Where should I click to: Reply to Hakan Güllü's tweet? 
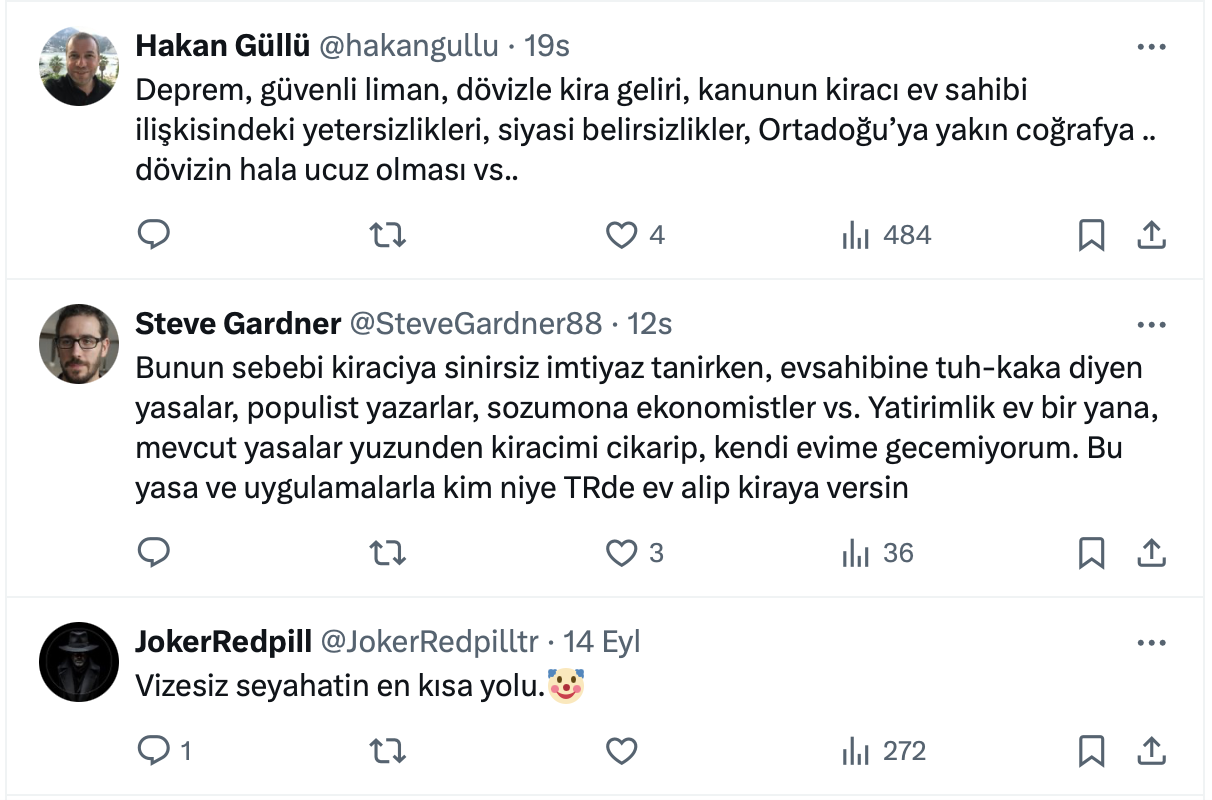(153, 235)
